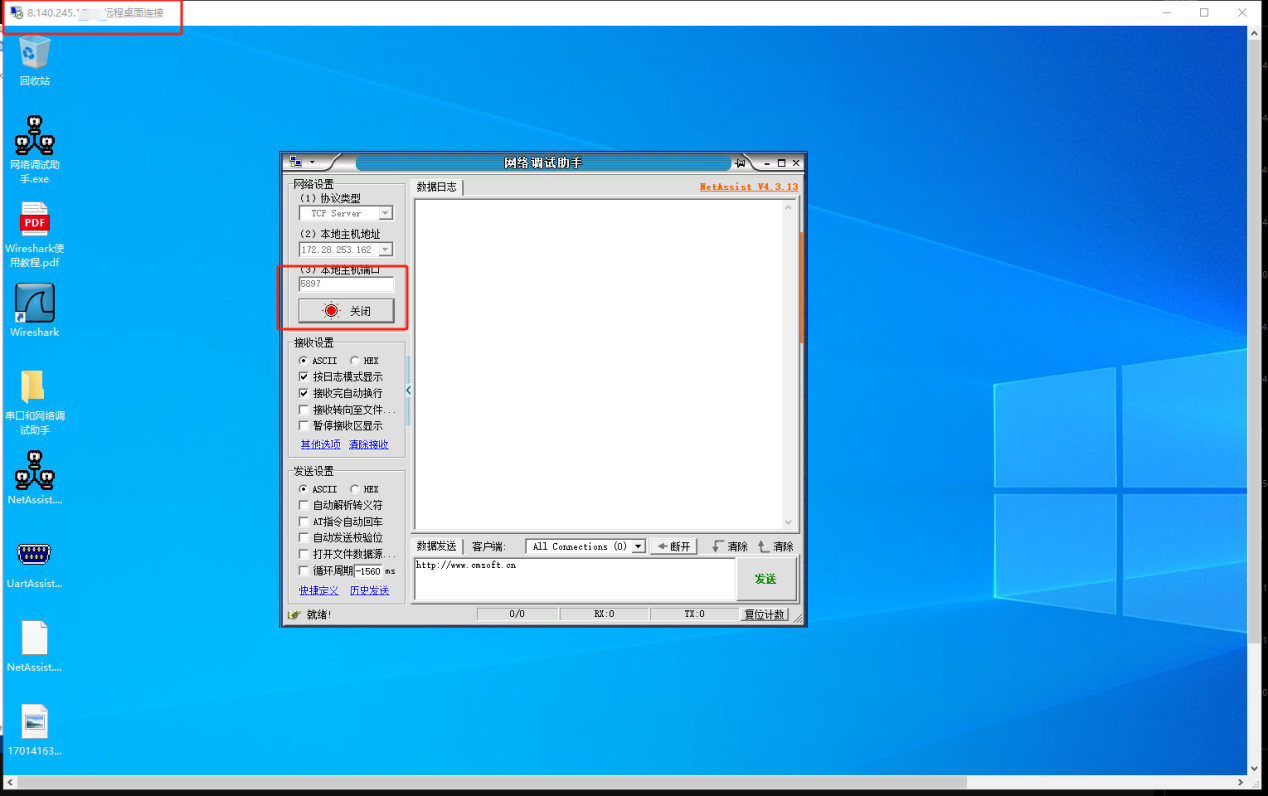This screenshot has height=796, width=1268.
Task: Click the 清除接收 link
Action: 368,445
